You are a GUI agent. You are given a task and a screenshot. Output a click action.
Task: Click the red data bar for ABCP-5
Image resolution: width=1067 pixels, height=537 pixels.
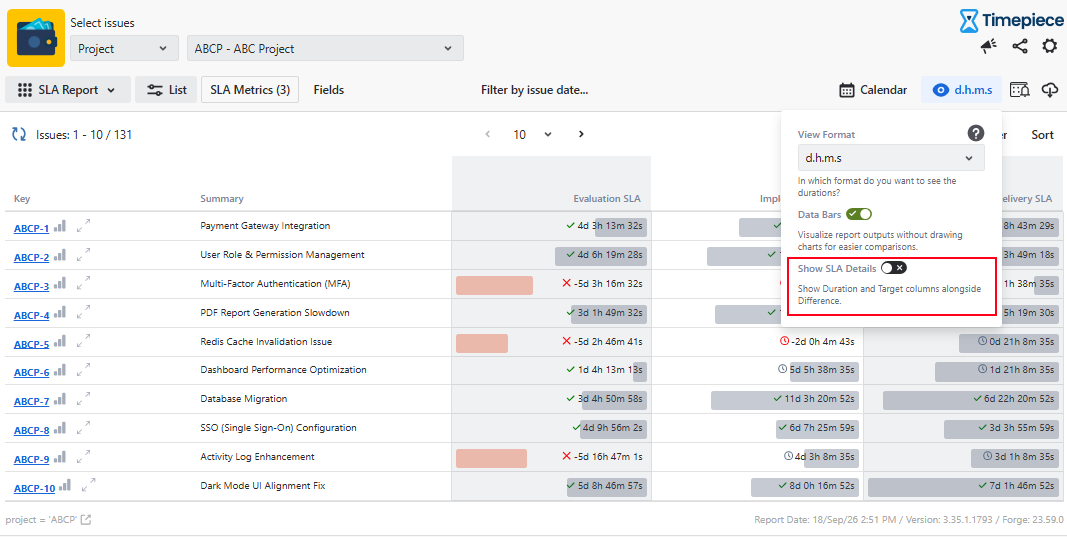(x=482, y=343)
